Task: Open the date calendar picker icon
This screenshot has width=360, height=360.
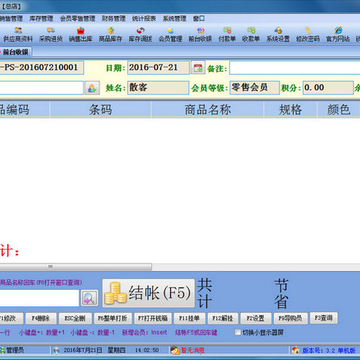Action: tap(198, 68)
